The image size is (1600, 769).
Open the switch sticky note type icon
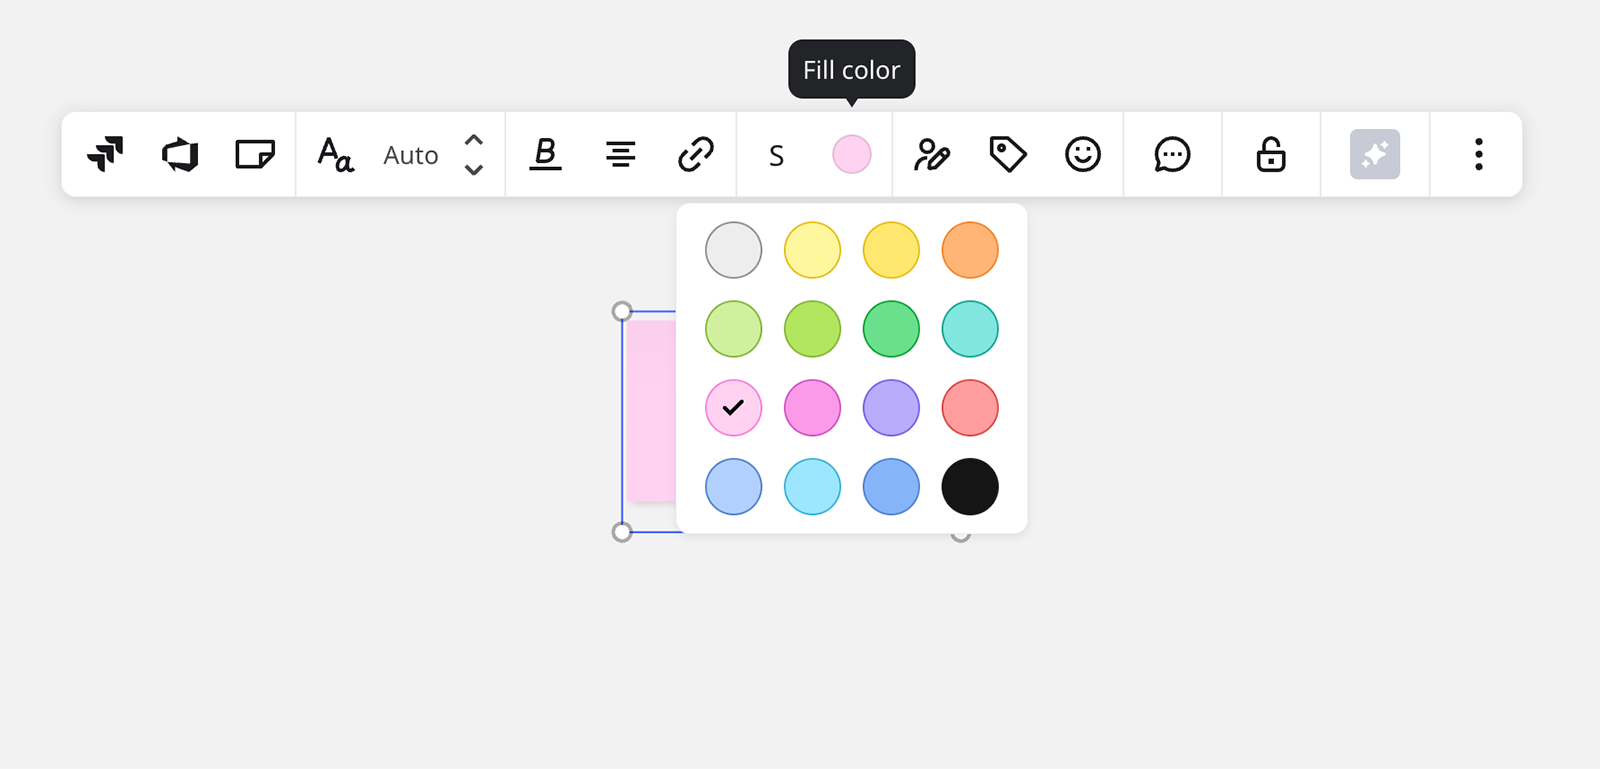255,154
